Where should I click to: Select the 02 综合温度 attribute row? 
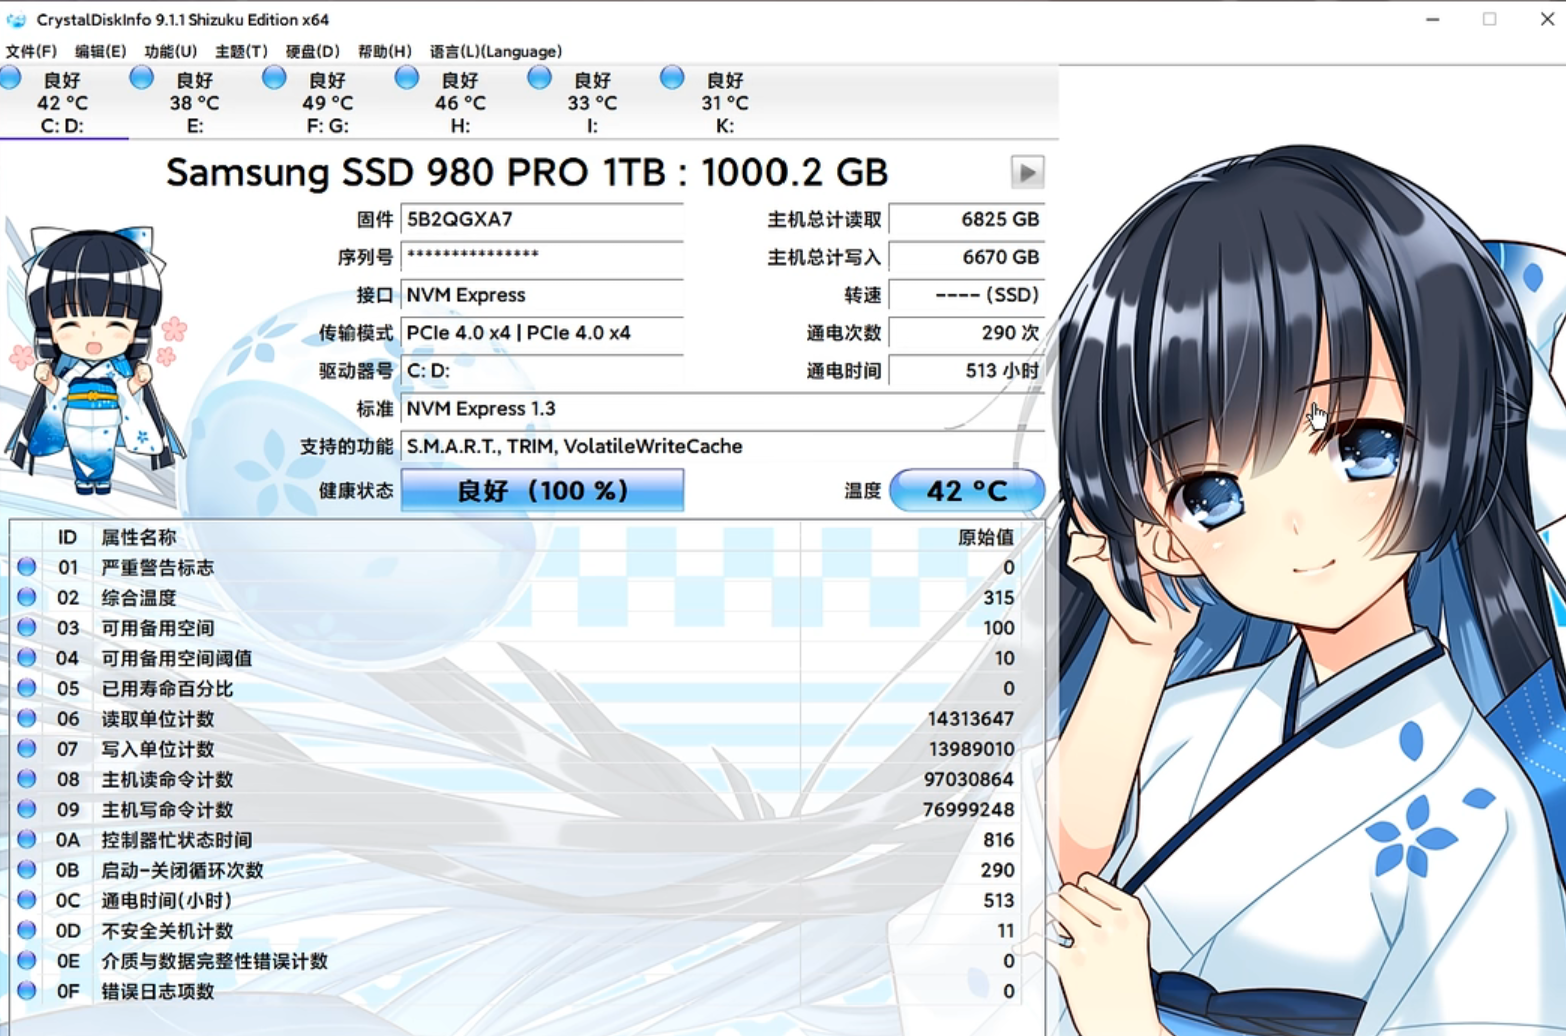coord(500,597)
